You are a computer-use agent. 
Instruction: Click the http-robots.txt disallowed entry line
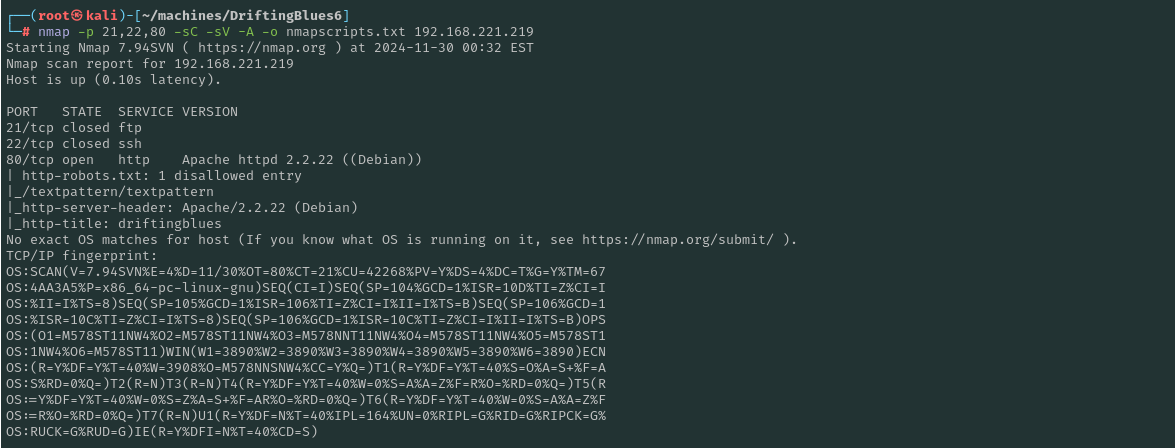click(154, 175)
